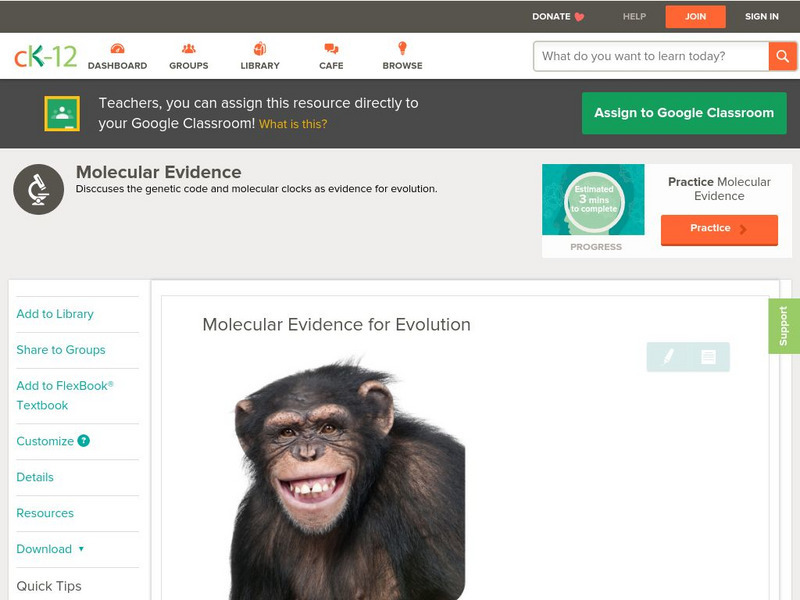Click the Customize help question icon
Screen dimensions: 800x600
coord(84,441)
